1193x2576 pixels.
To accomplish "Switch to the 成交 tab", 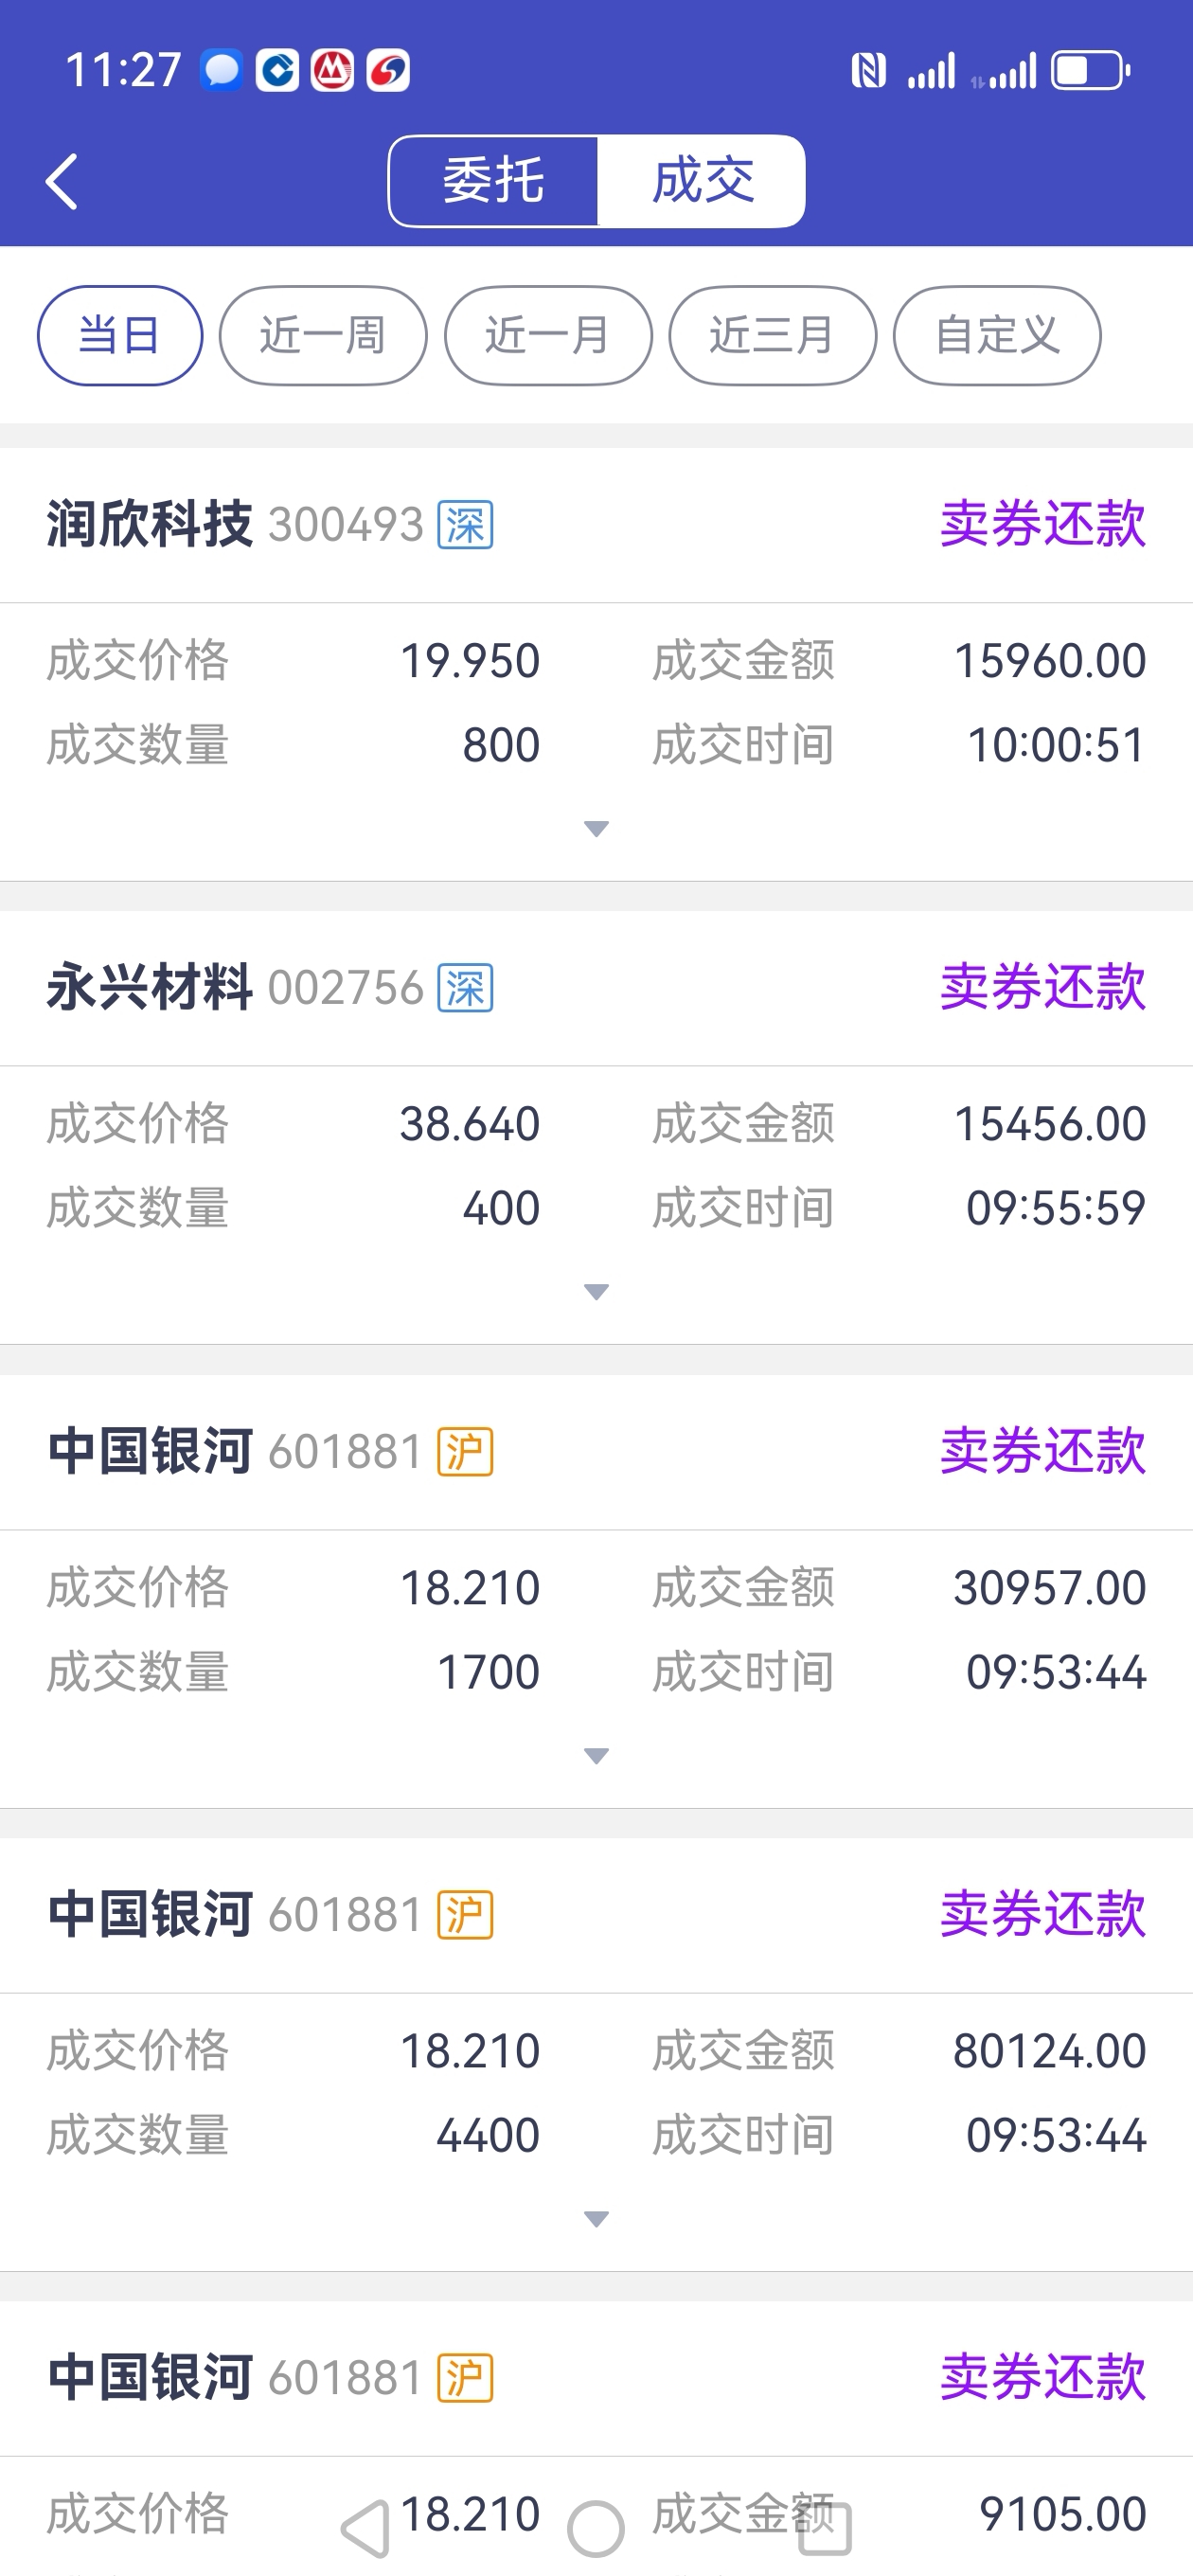I will coord(702,182).
